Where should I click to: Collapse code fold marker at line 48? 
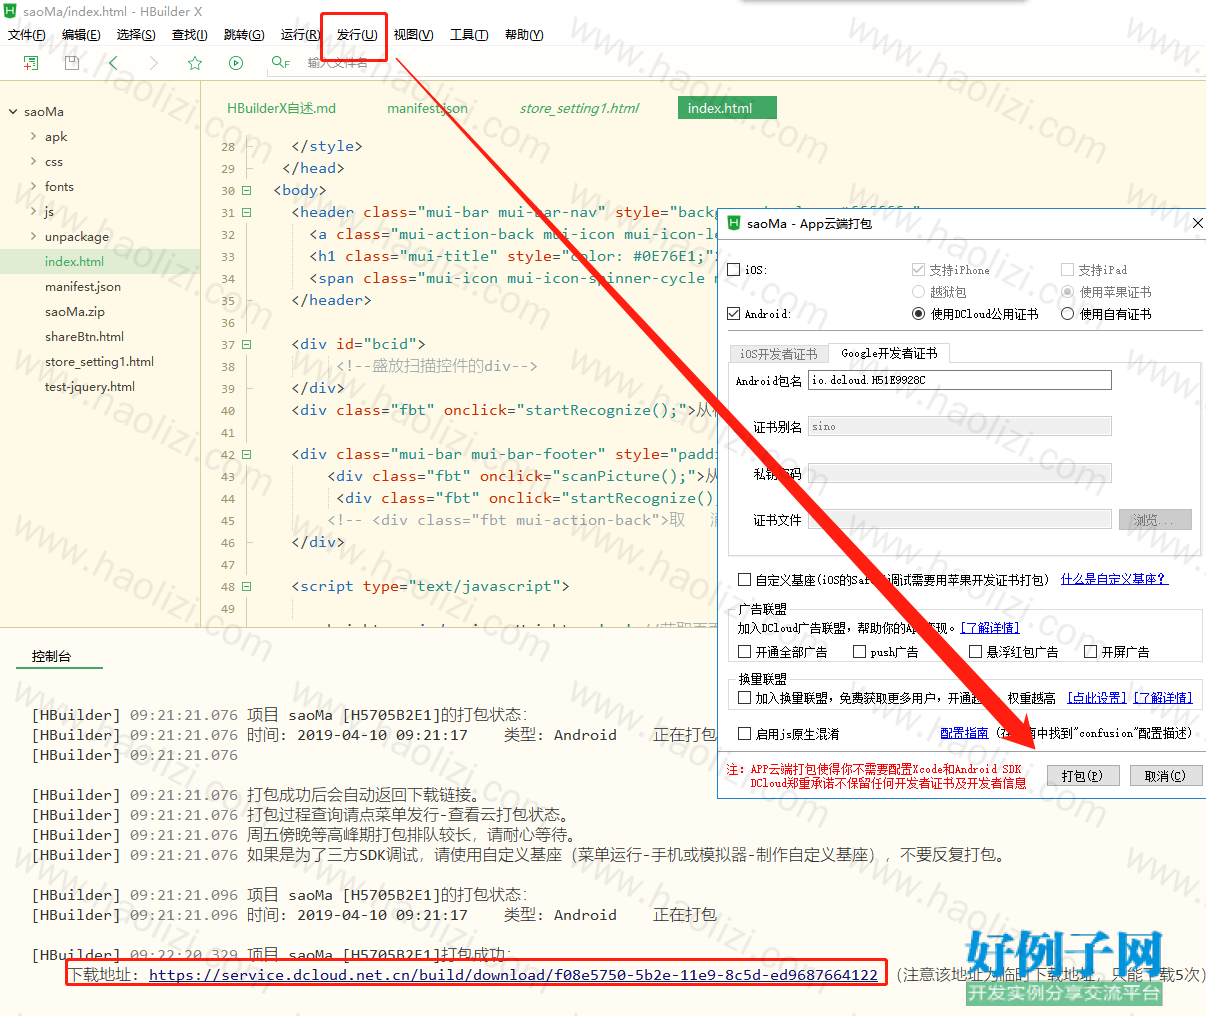246,586
